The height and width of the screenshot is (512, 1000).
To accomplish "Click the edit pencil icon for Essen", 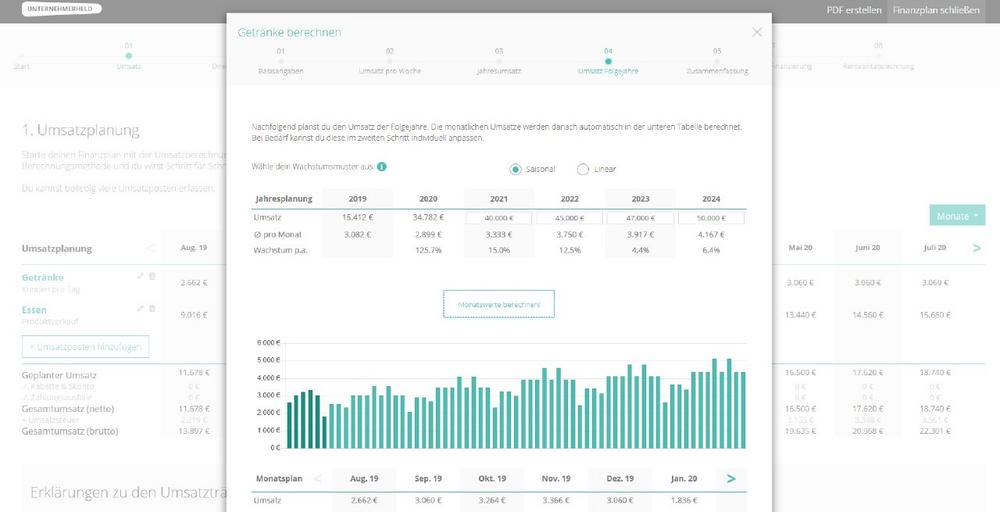I will (141, 310).
